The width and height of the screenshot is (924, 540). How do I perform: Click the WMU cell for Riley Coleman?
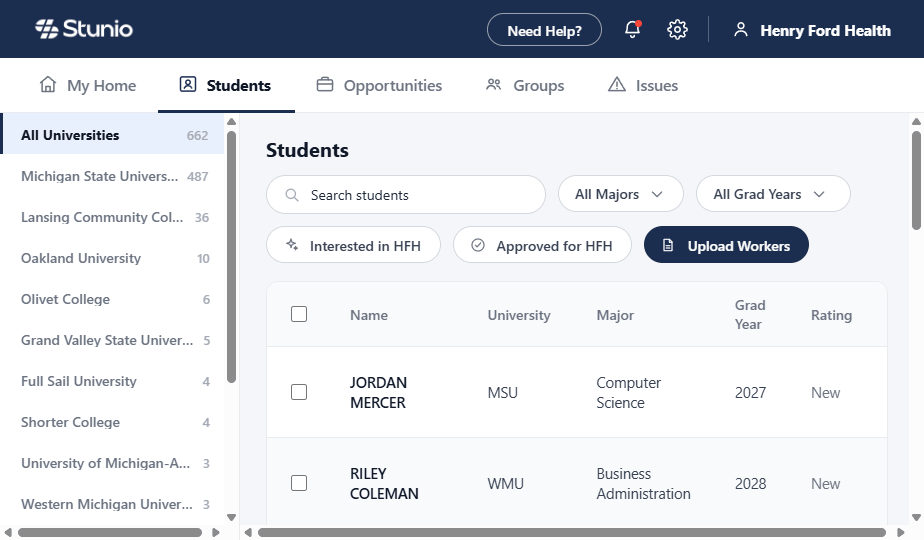point(506,483)
